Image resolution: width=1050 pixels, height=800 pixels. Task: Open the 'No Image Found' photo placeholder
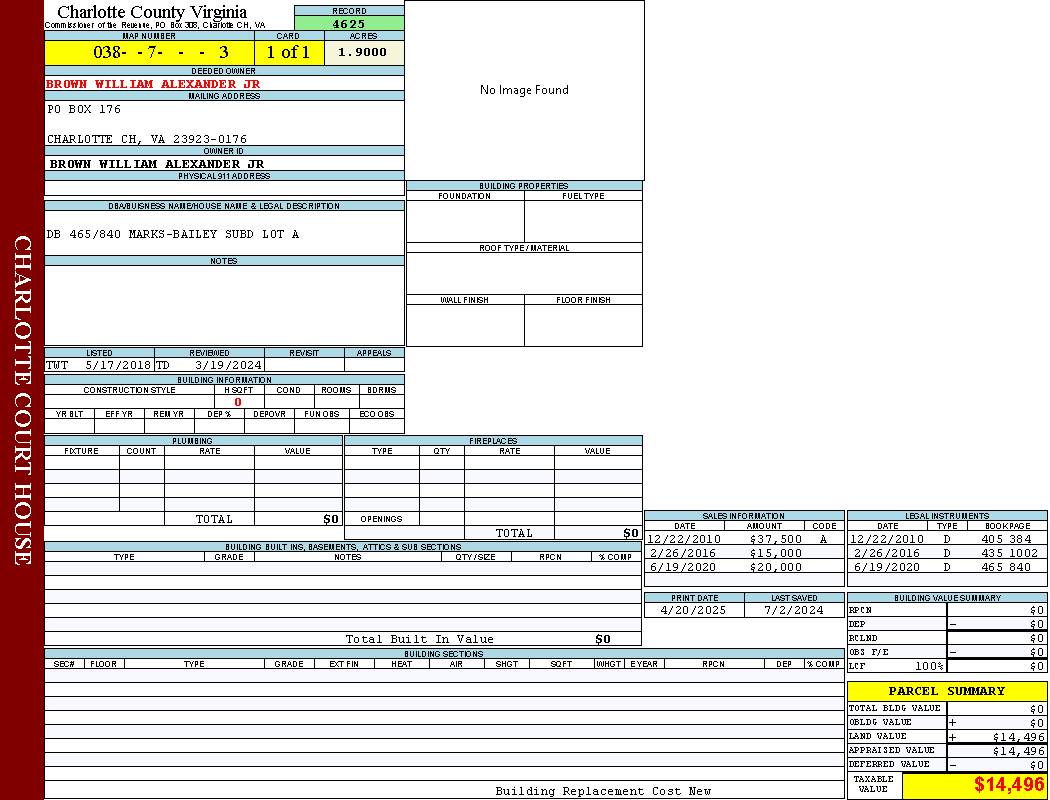(524, 90)
